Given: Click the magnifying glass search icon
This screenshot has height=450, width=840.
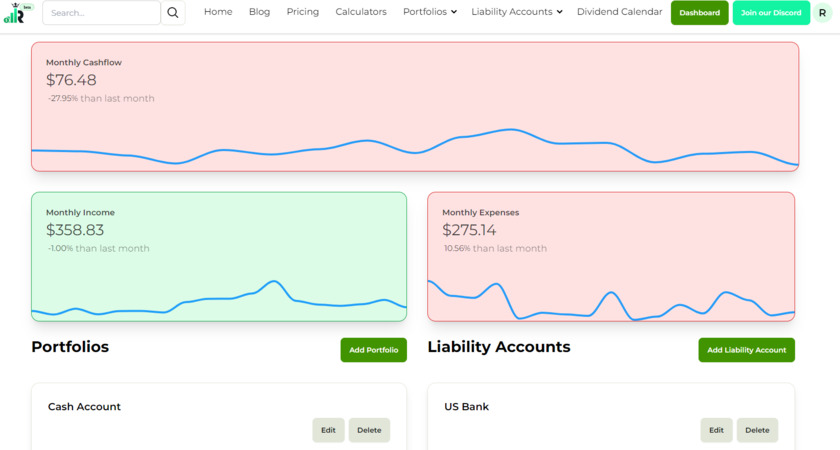Looking at the screenshot, I should 173,13.
